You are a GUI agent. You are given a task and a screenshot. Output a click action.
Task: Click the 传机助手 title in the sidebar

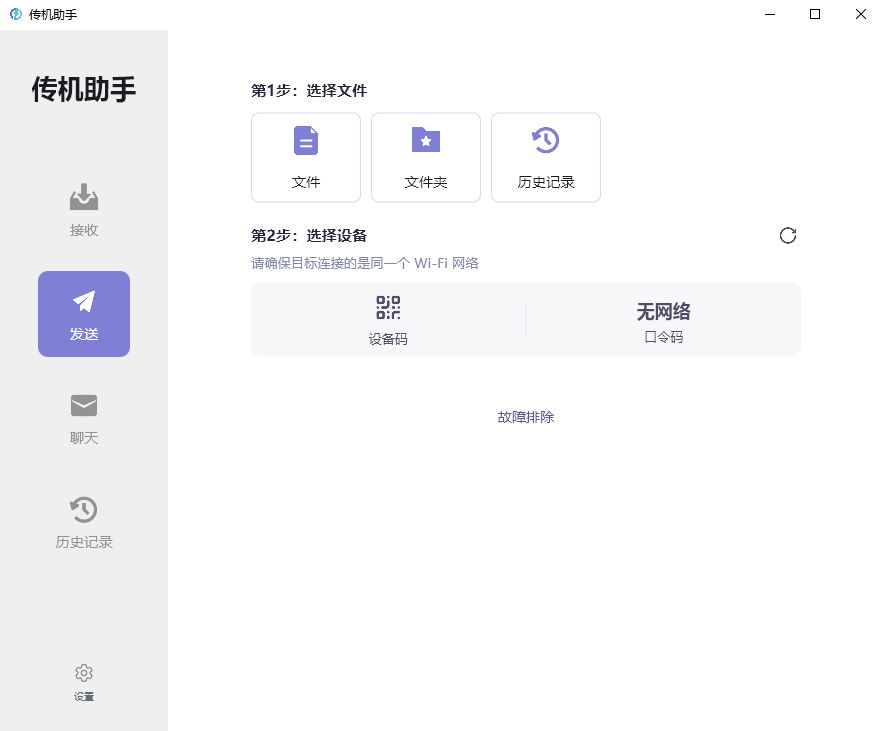(83, 90)
